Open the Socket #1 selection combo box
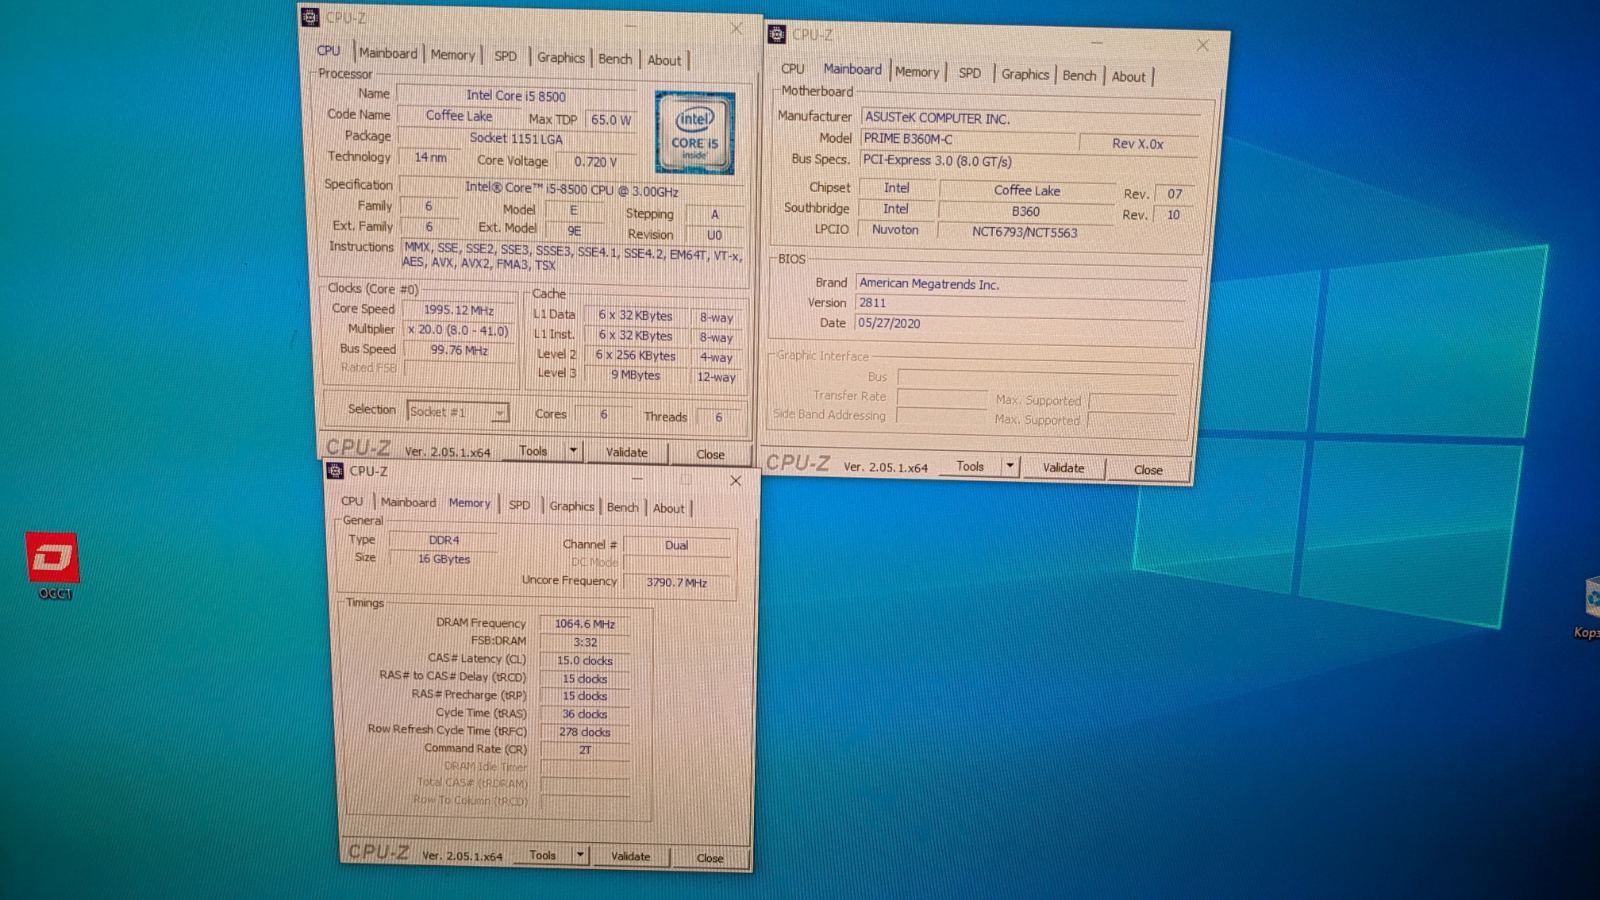This screenshot has height=900, width=1600. pos(458,412)
